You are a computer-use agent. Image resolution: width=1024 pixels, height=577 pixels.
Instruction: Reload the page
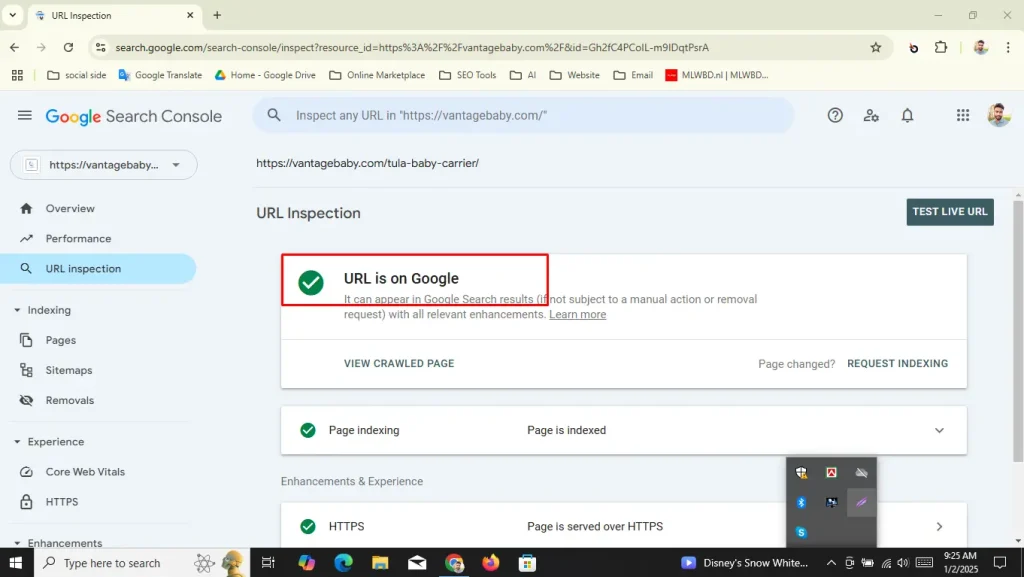coord(68,47)
